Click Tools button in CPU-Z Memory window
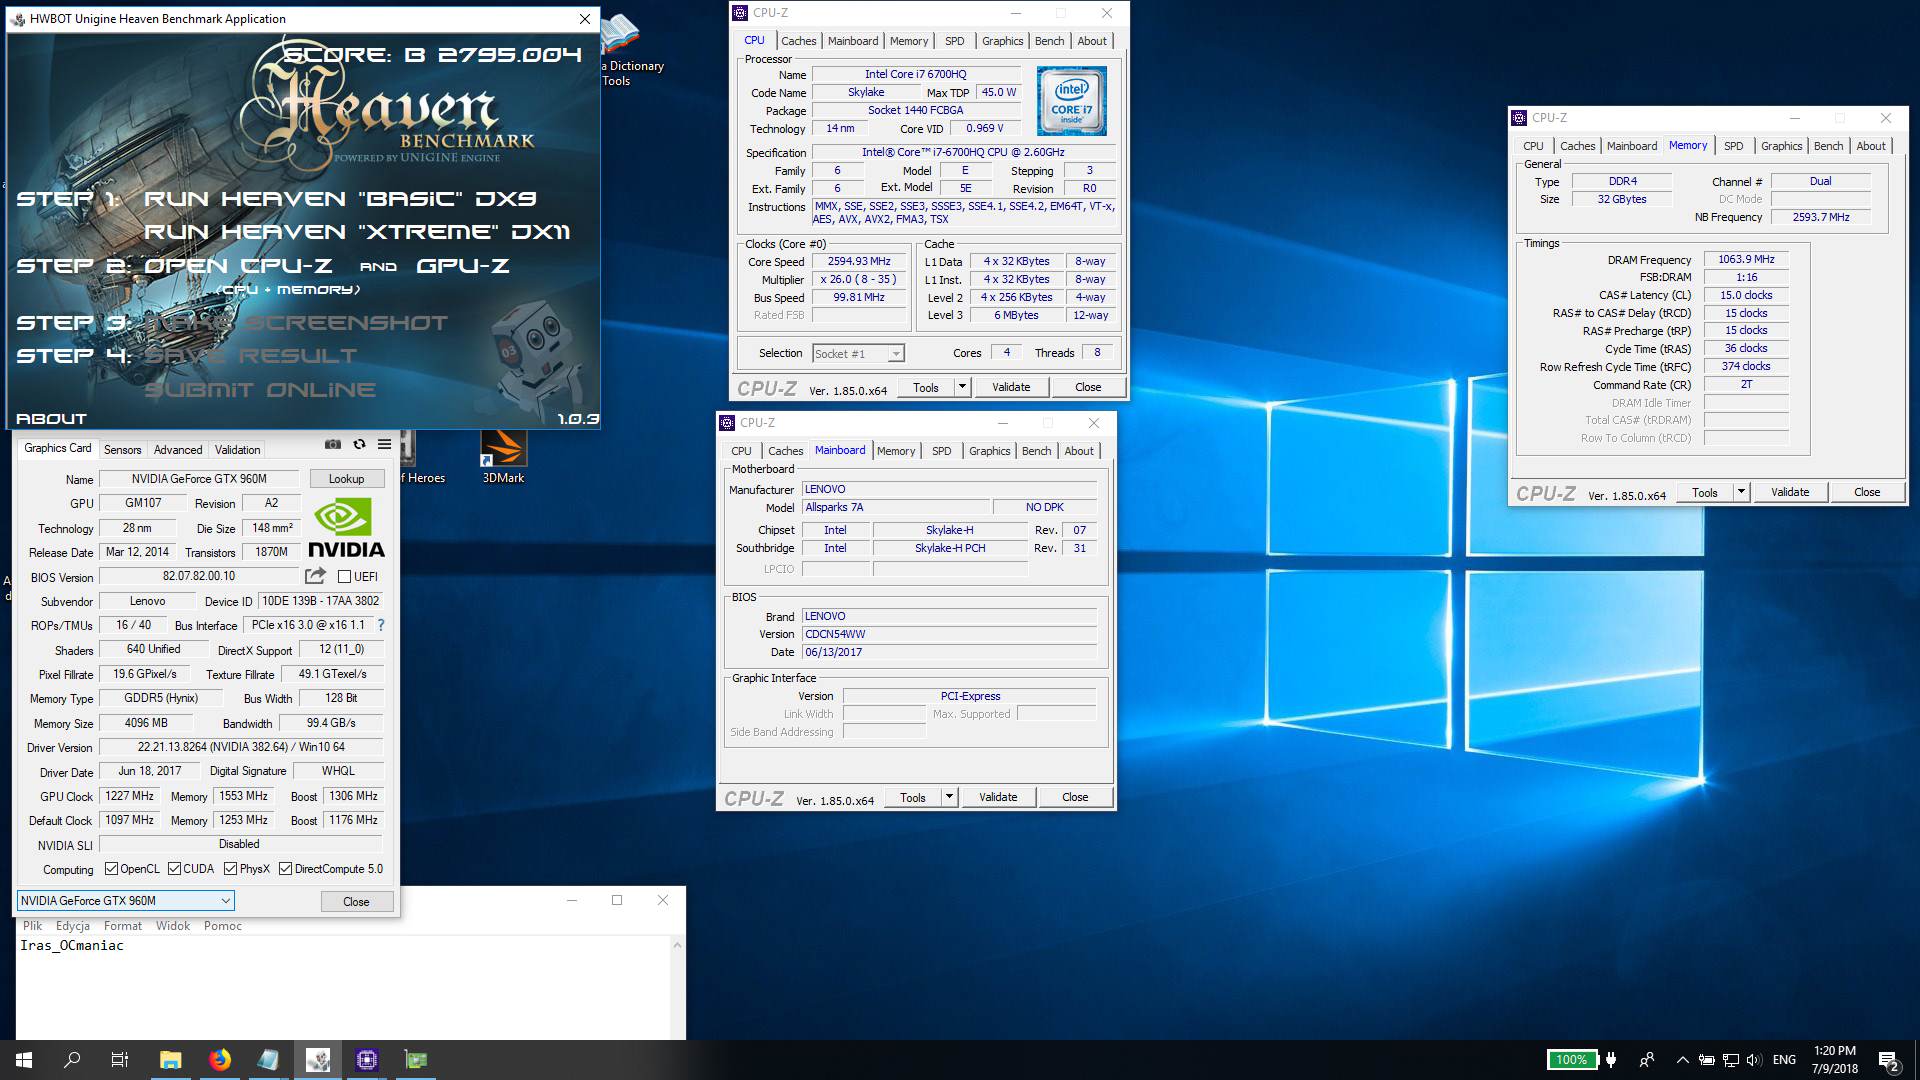Viewport: 1920px width, 1080px height. click(x=1705, y=492)
